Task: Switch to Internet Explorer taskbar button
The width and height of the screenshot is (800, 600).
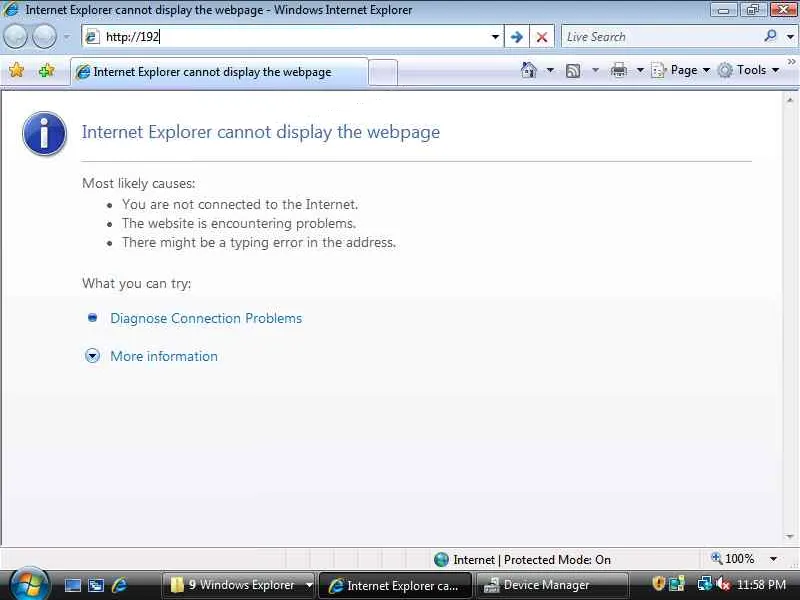Action: (x=395, y=585)
